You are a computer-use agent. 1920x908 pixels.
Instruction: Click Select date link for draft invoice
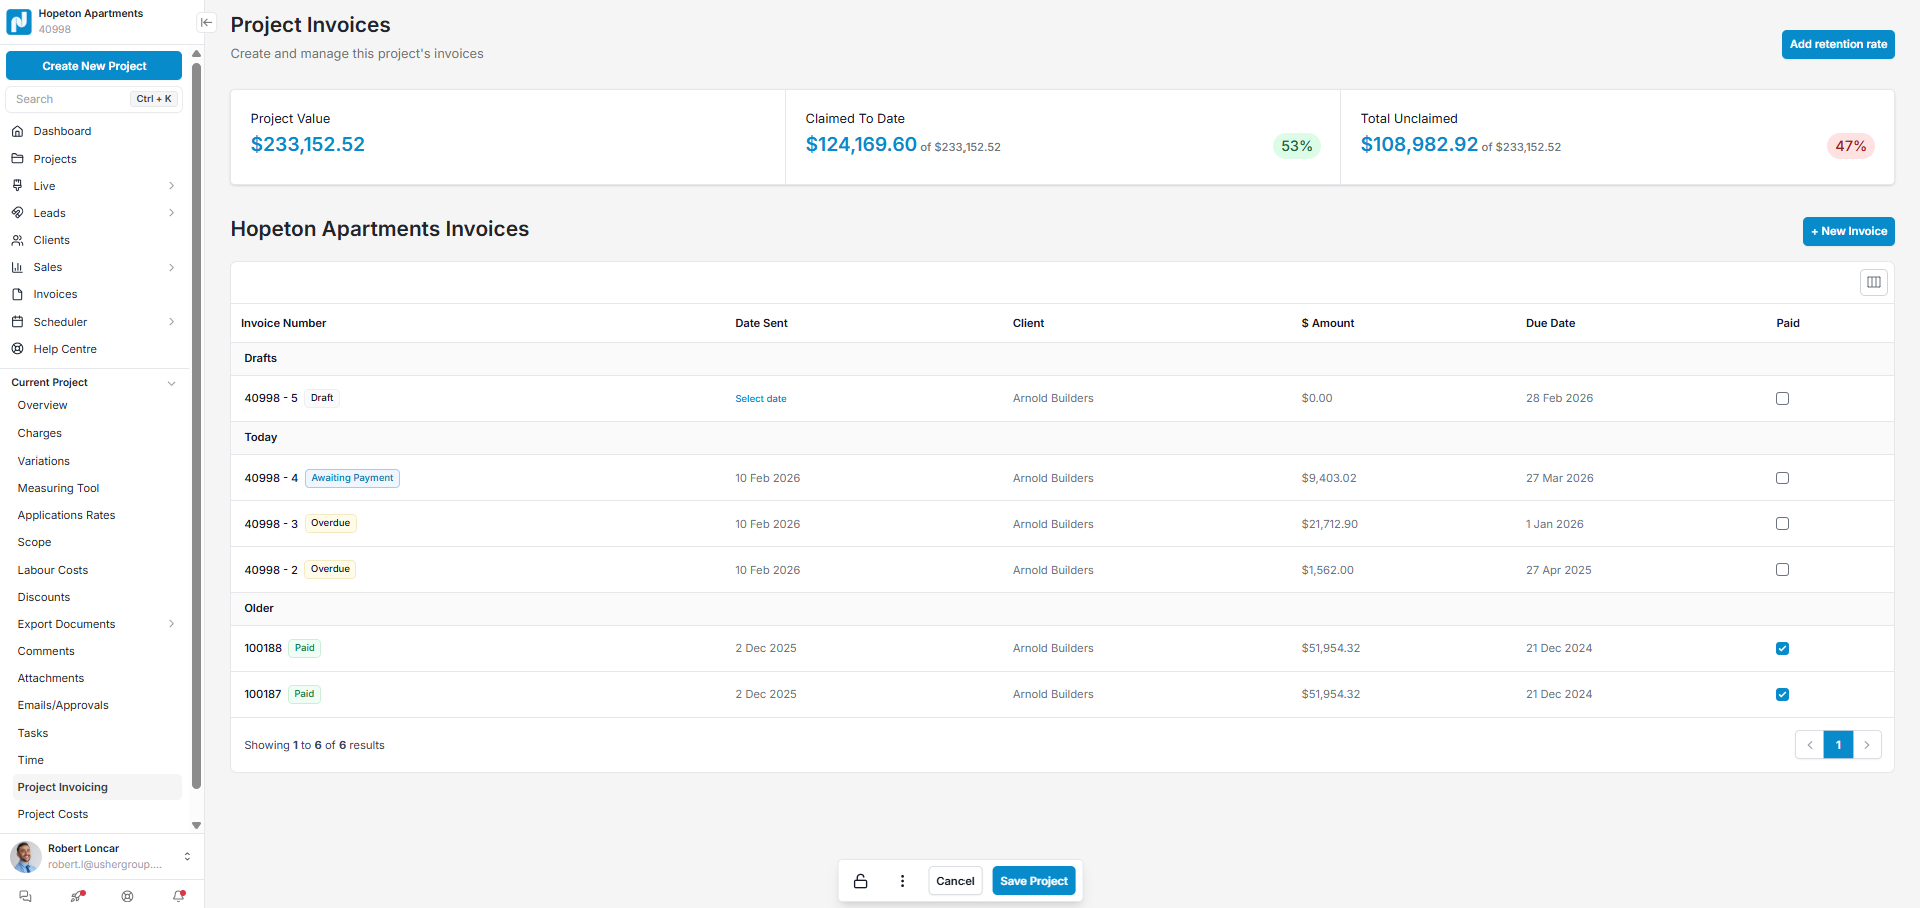click(760, 399)
